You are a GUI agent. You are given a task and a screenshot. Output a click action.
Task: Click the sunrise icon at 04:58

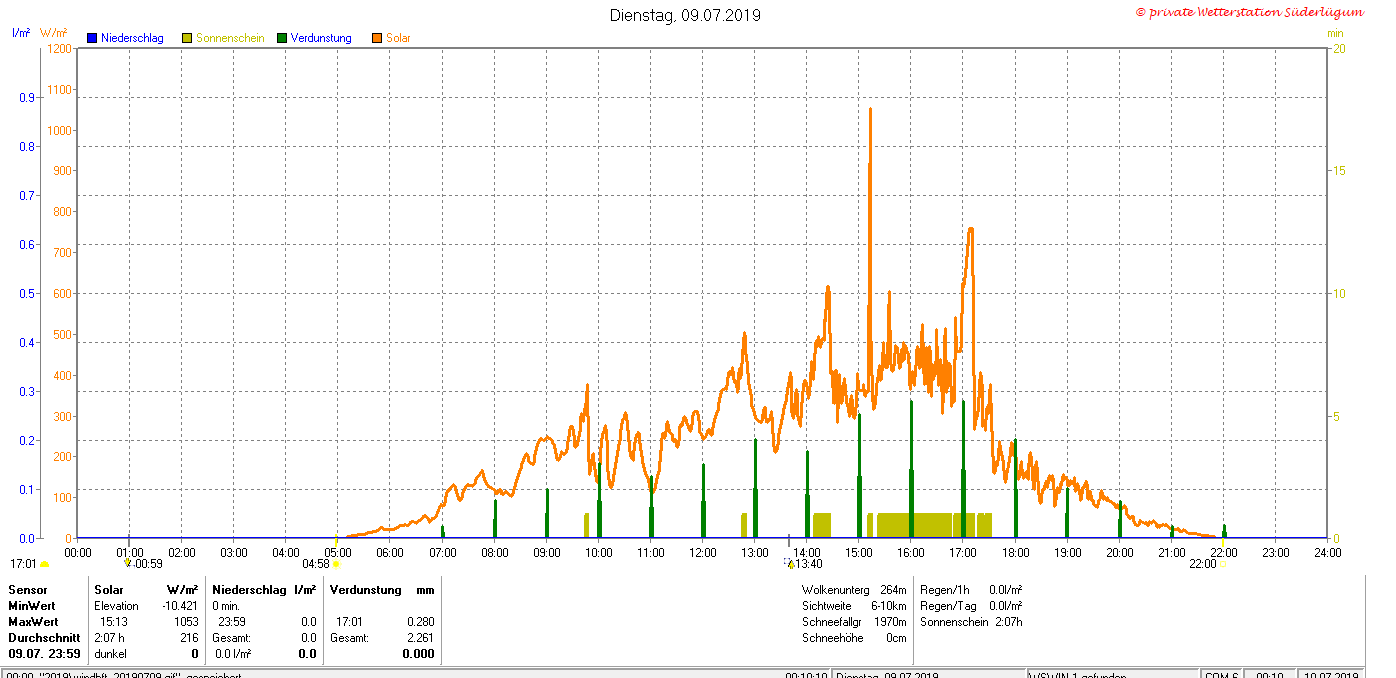click(x=336, y=564)
